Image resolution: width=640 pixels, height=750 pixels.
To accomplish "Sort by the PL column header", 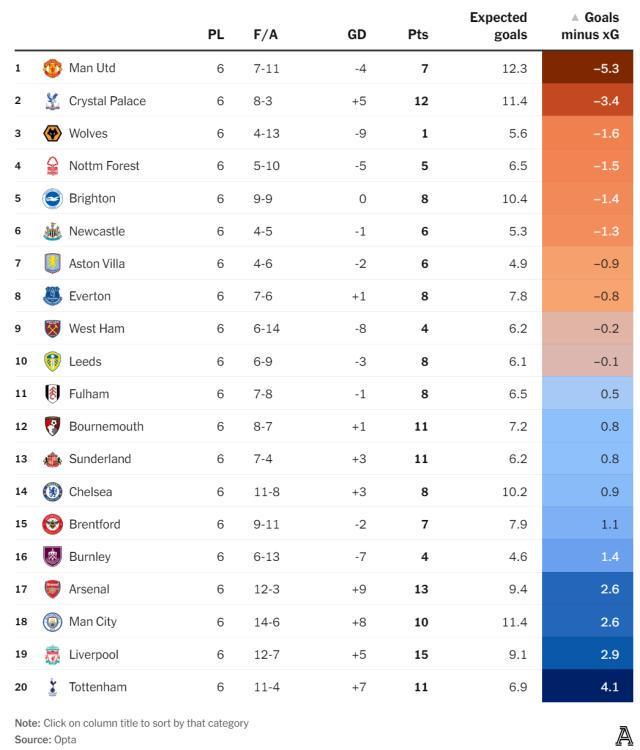I will [x=216, y=34].
